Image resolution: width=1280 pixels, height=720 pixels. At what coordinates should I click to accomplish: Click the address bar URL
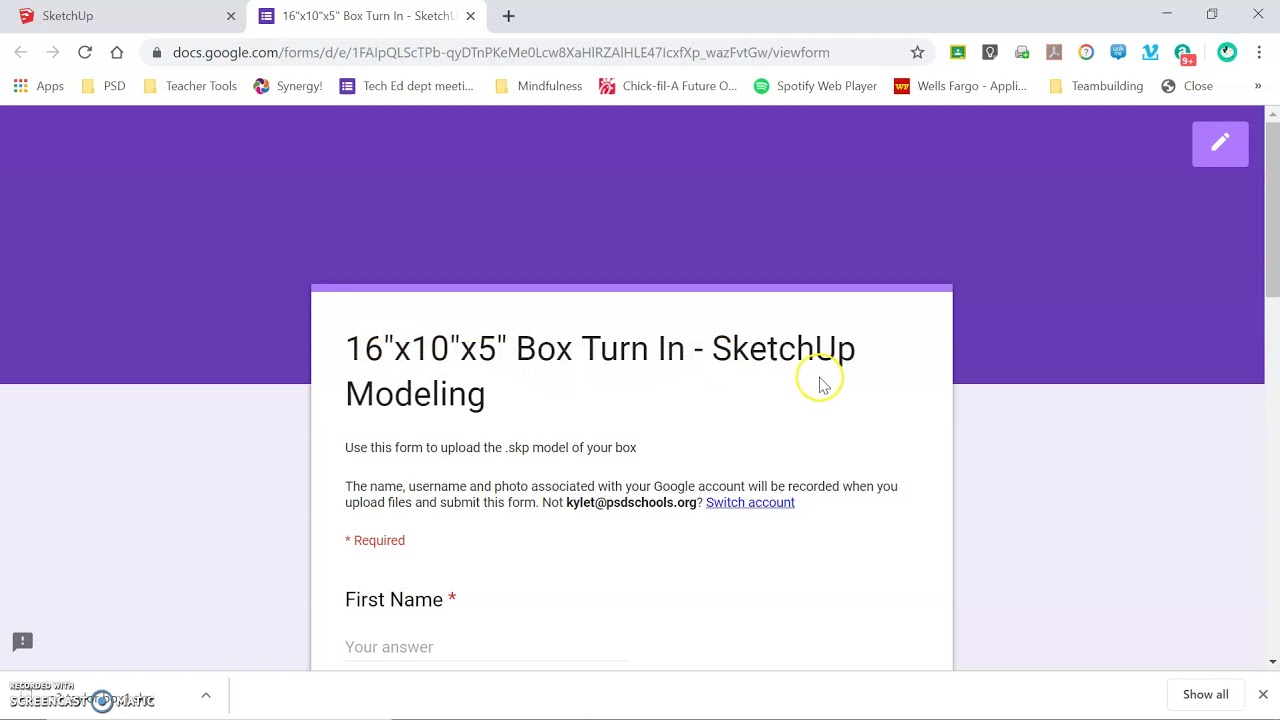coord(501,52)
